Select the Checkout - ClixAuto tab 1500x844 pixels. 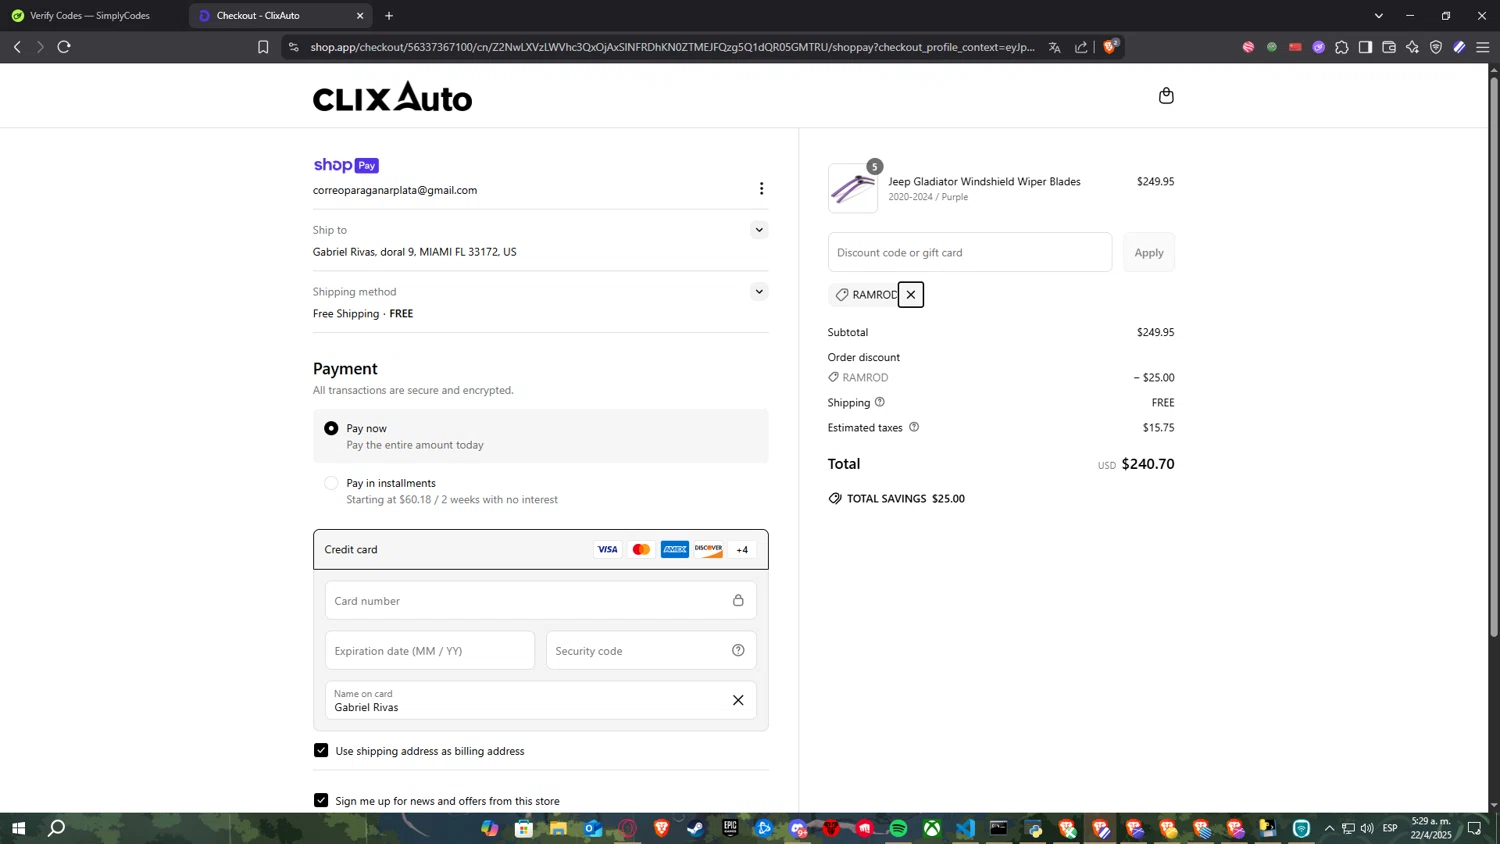(280, 15)
